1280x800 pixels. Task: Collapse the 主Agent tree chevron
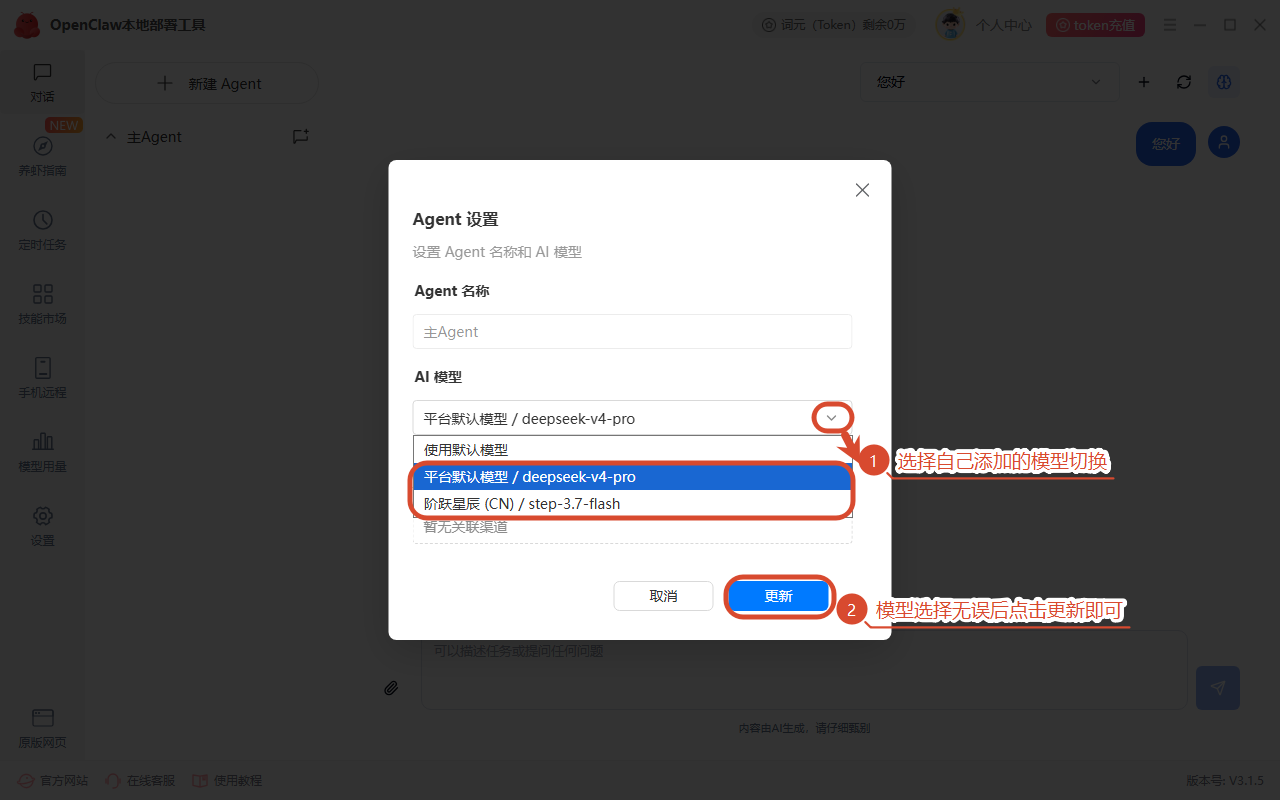click(x=111, y=137)
